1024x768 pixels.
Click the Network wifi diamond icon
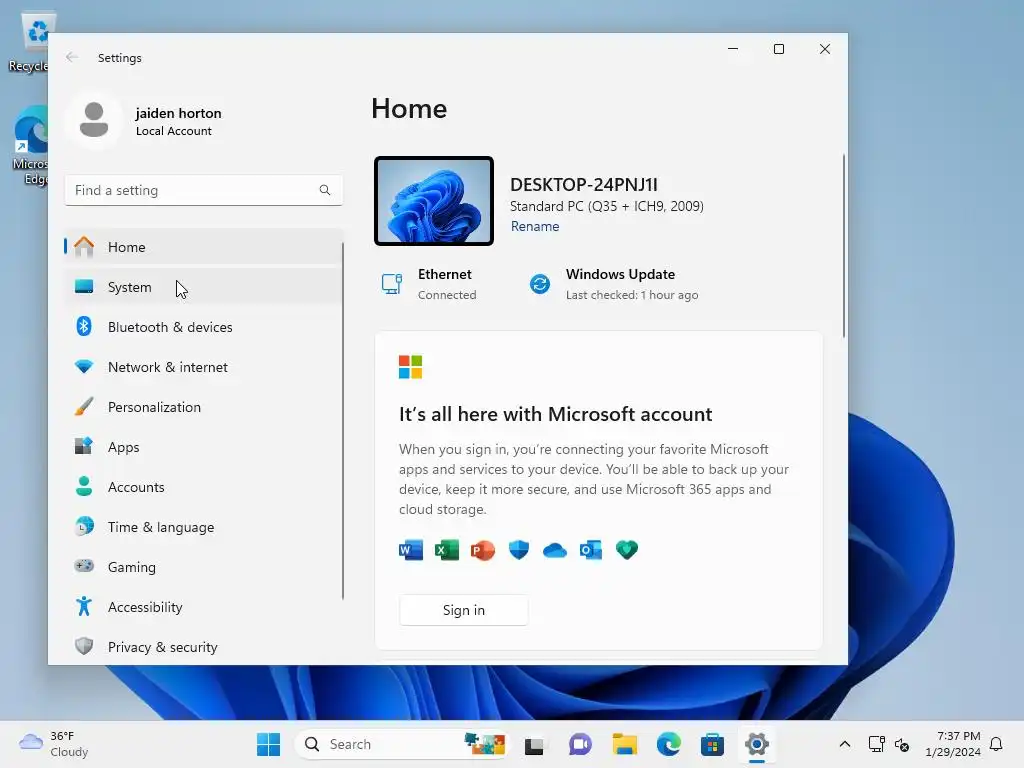[x=84, y=366]
